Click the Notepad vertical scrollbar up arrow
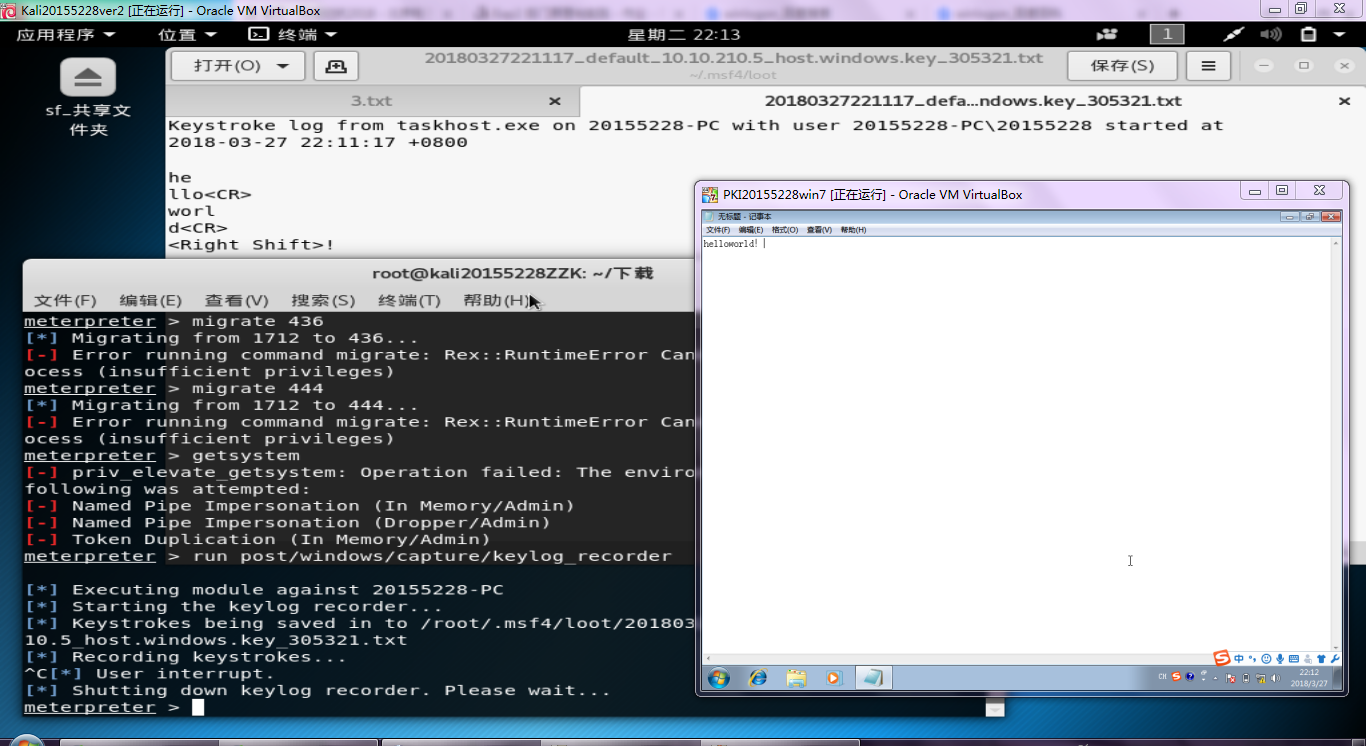This screenshot has width=1366, height=746. point(1336,243)
